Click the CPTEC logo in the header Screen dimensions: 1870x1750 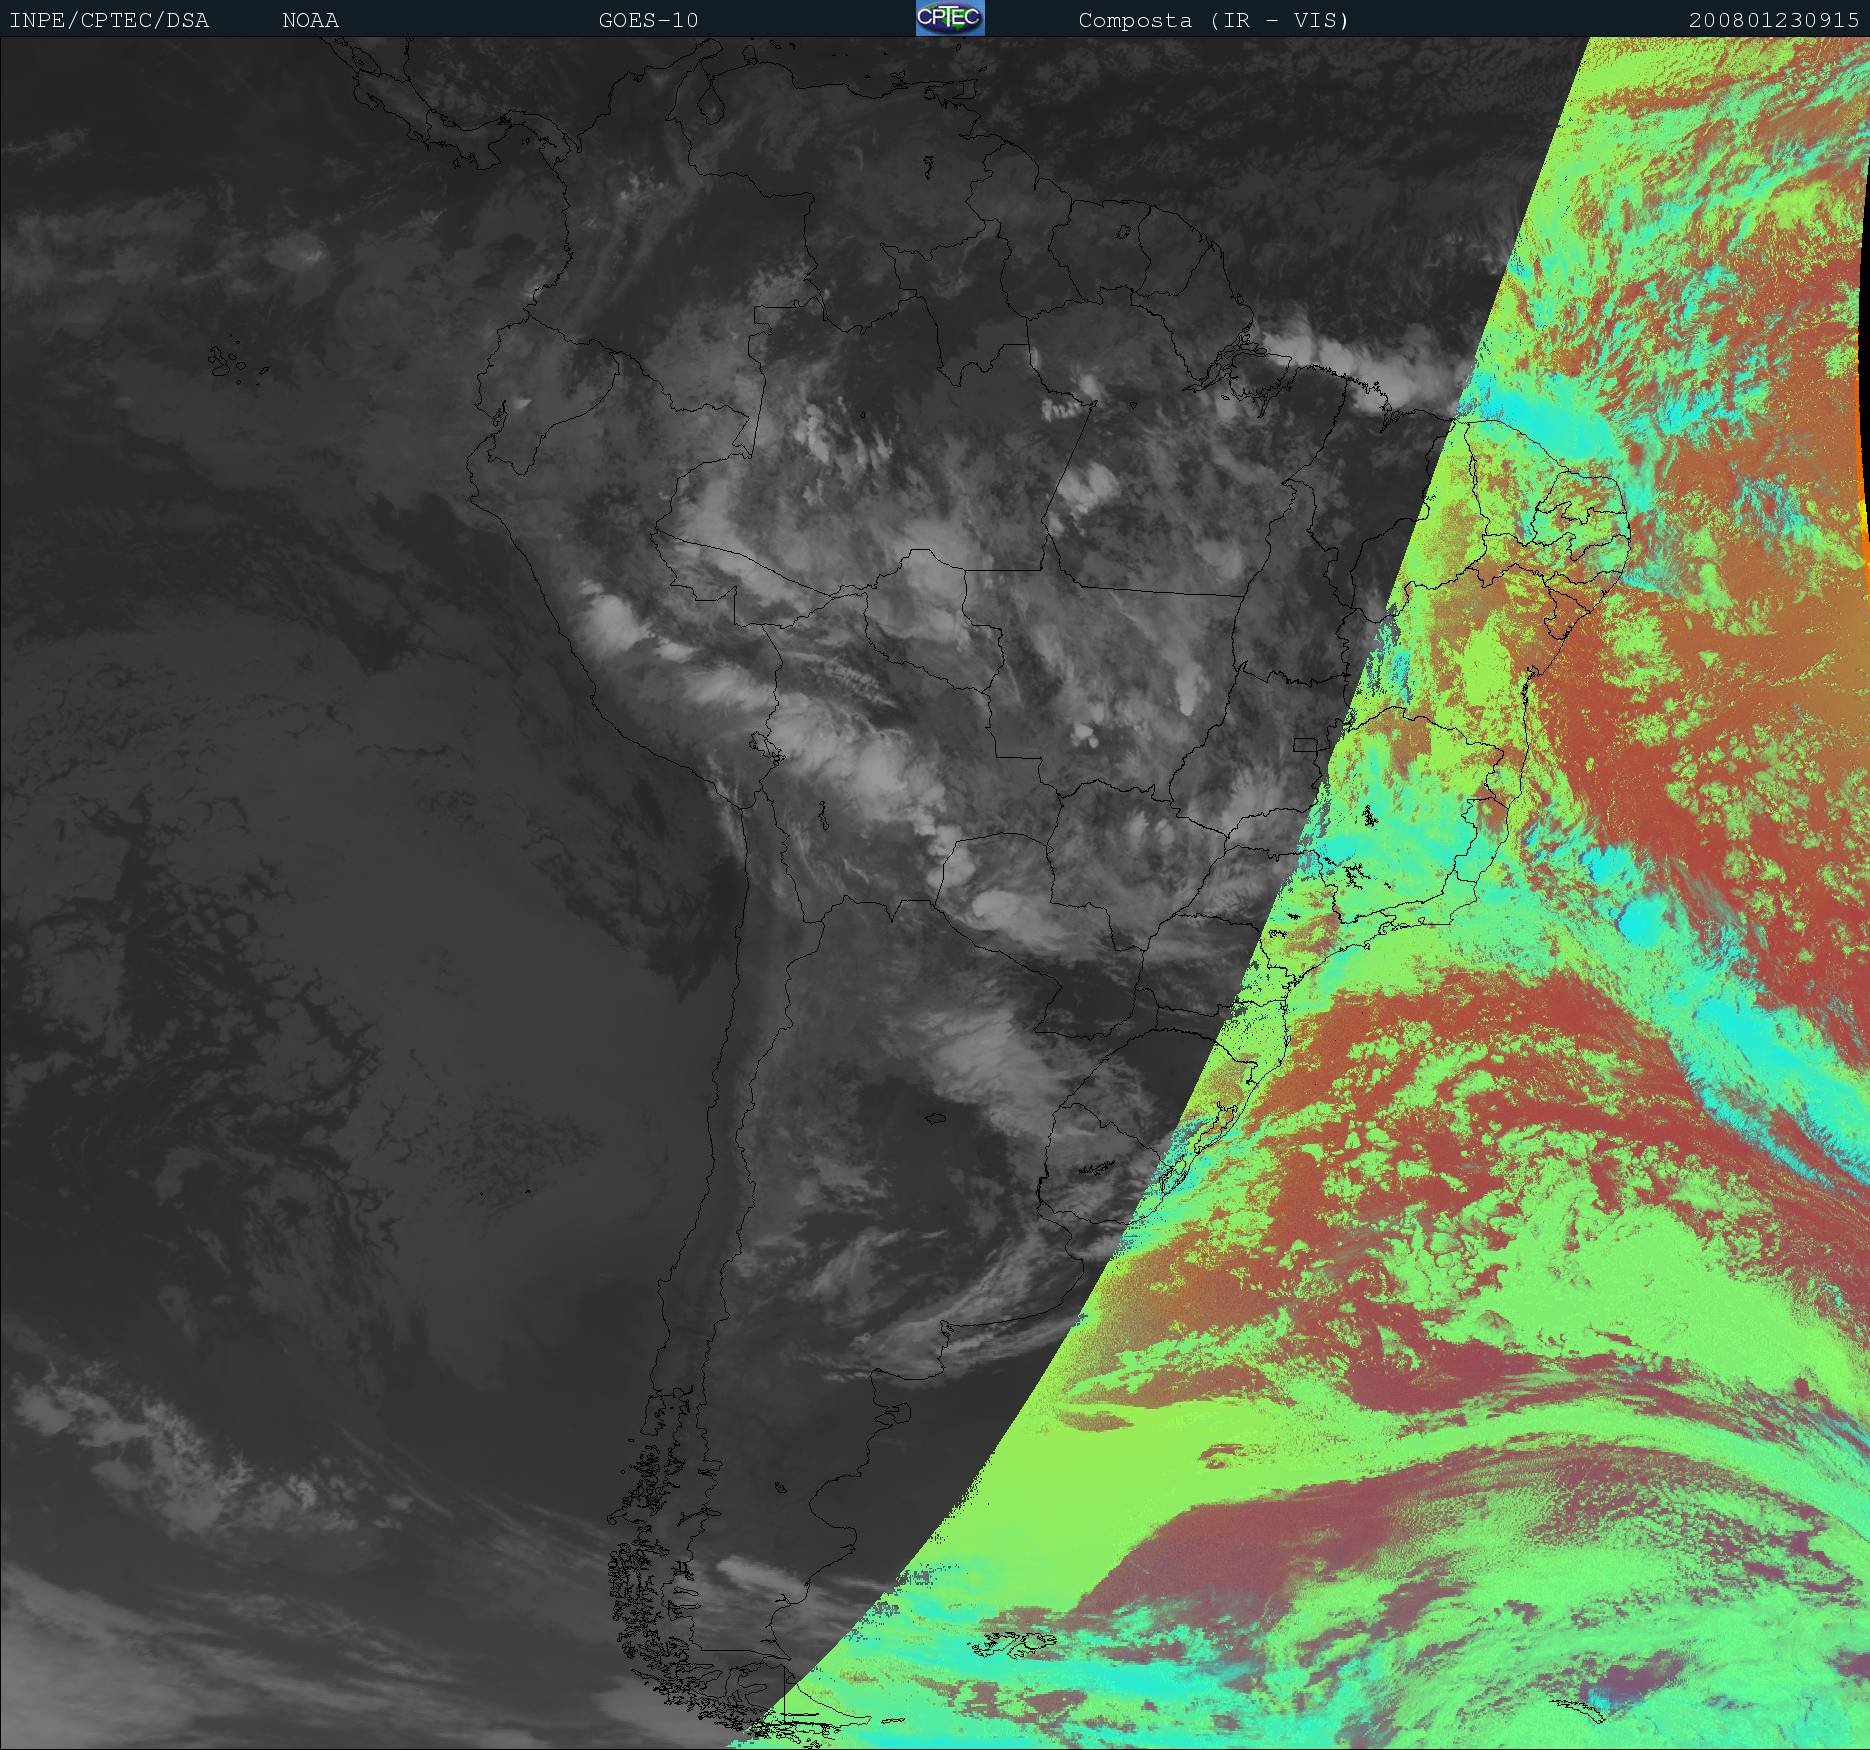click(x=949, y=18)
